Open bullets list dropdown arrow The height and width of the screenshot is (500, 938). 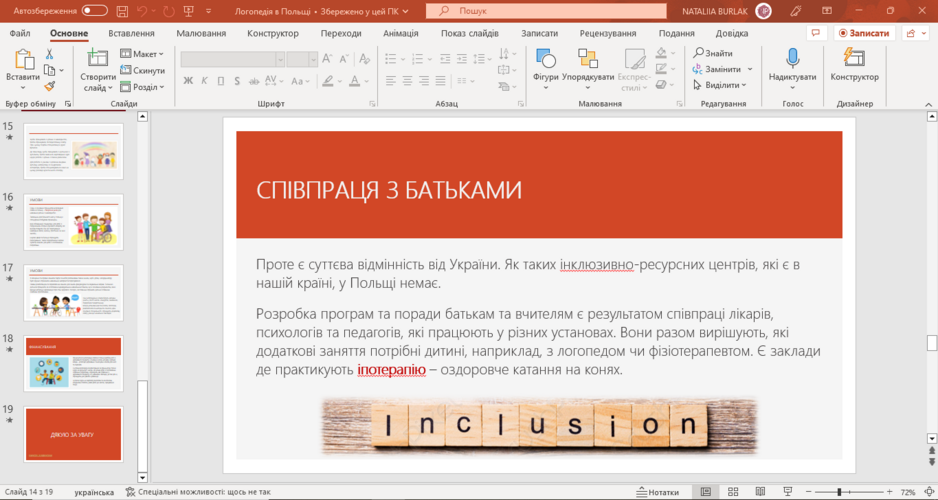tap(403, 59)
